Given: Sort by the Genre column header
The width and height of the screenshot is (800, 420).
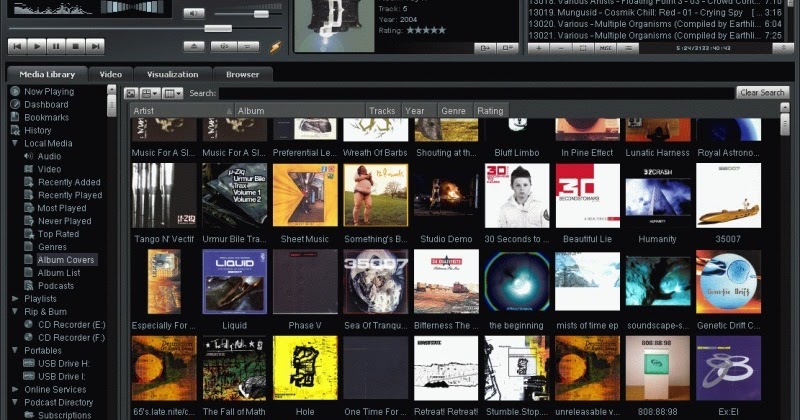Looking at the screenshot, I should (x=455, y=111).
